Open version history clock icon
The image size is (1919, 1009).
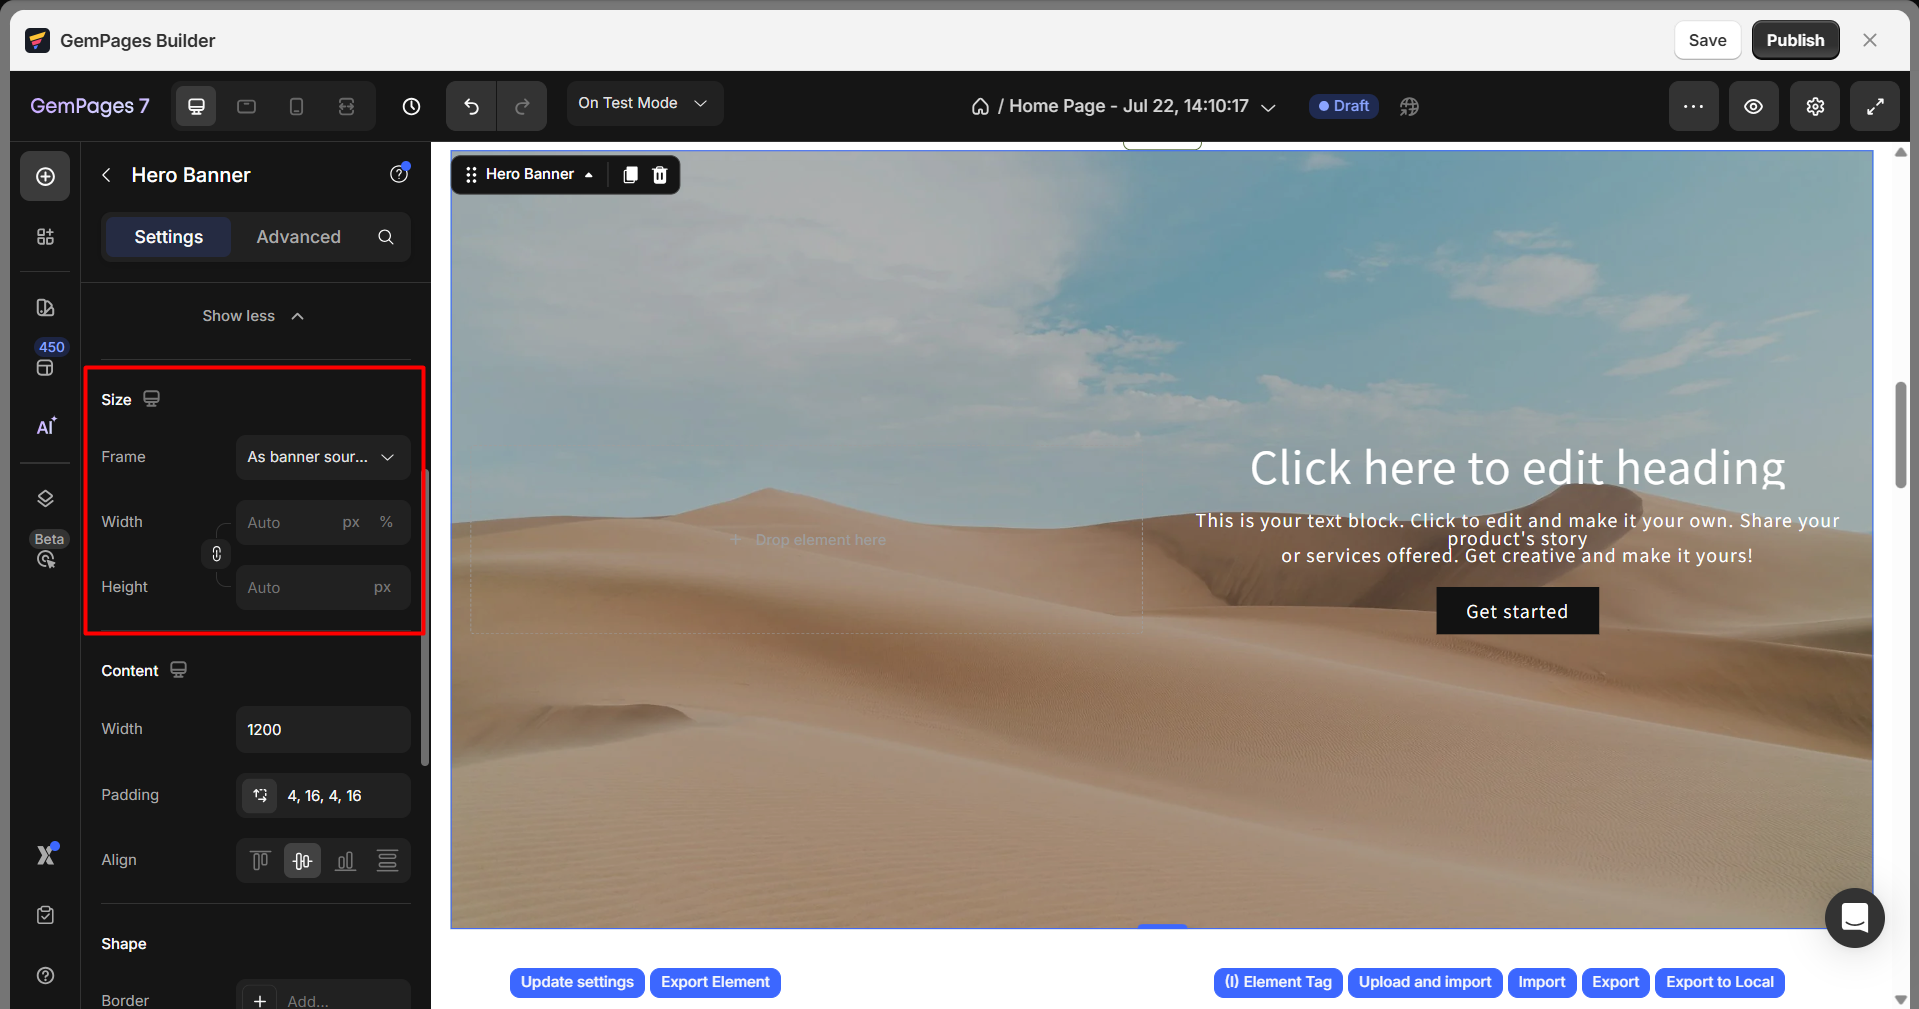click(x=411, y=106)
